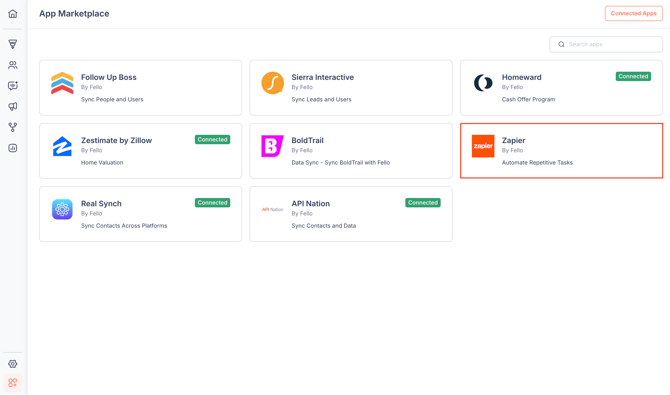The image size is (670, 395).
Task: Click the Real Synch atom logo
Action: 62,209
